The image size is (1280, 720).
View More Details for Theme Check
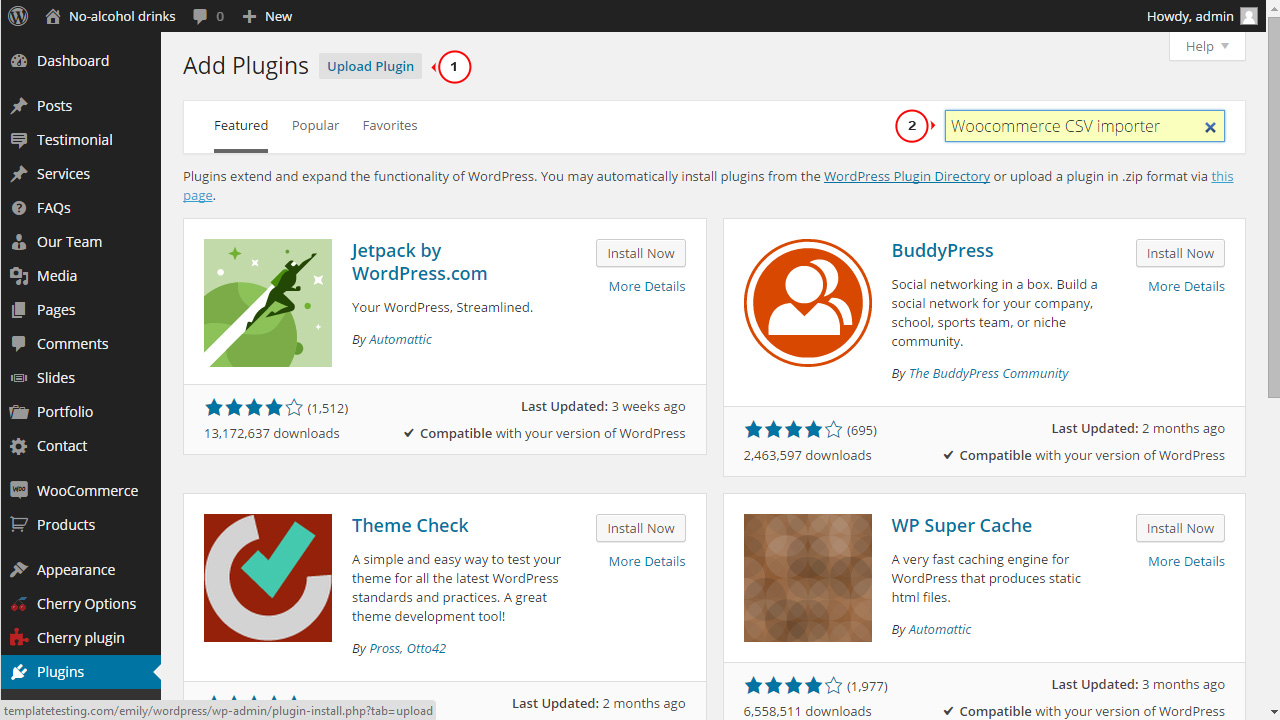click(x=647, y=561)
